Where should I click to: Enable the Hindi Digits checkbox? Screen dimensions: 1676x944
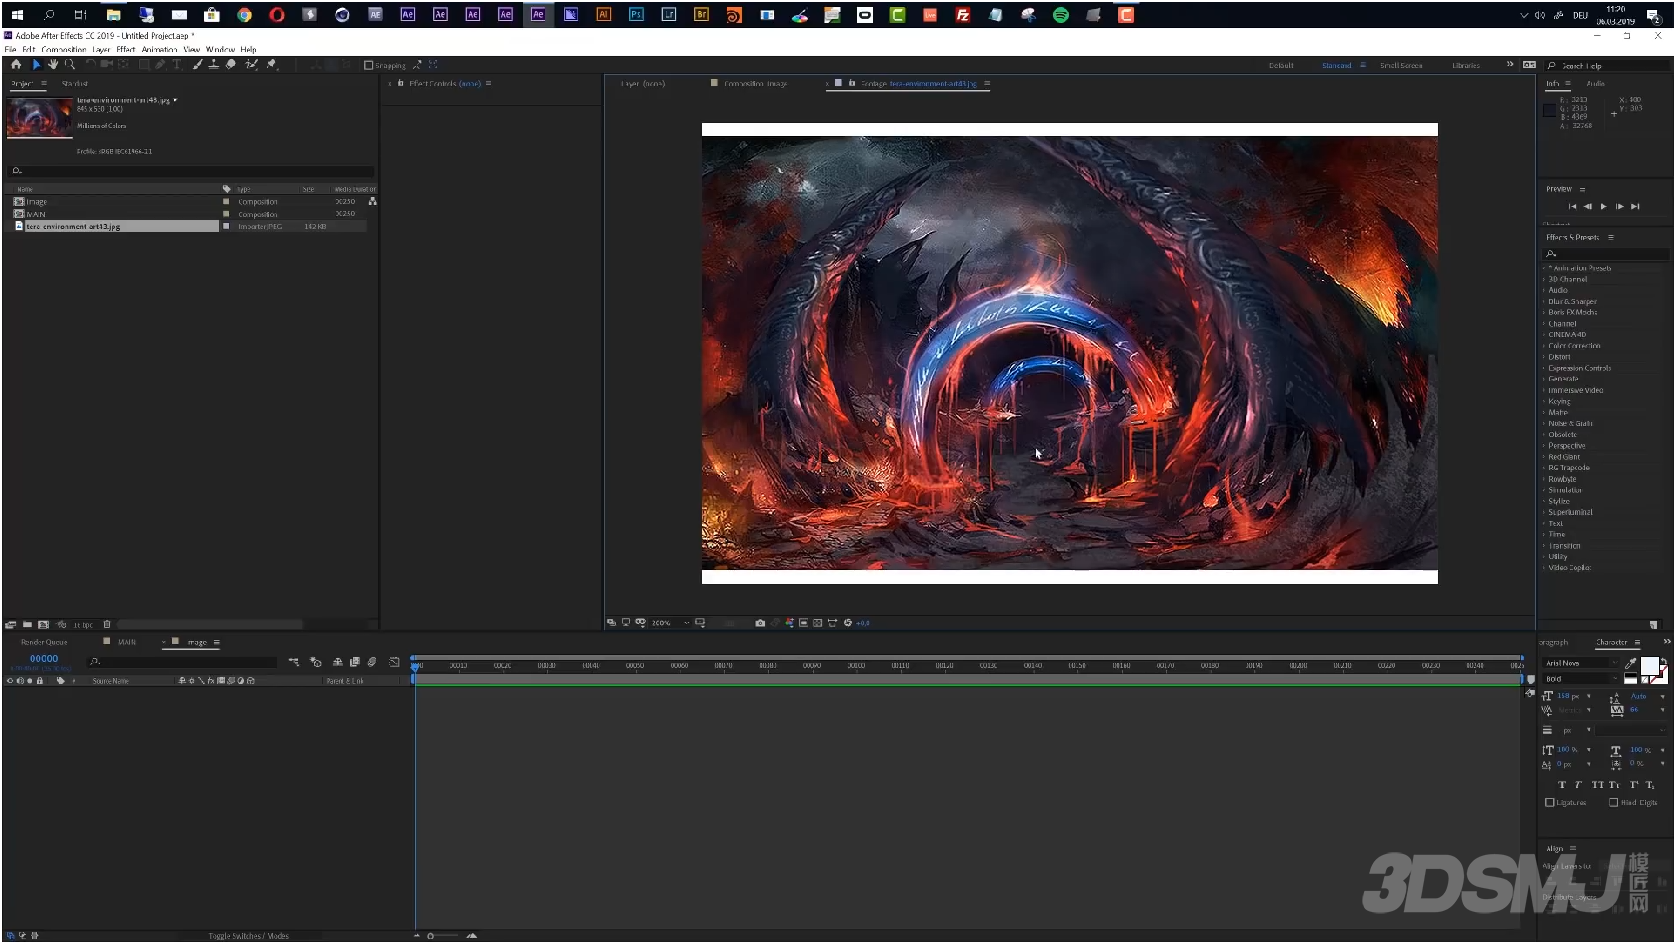pyautogui.click(x=1614, y=803)
